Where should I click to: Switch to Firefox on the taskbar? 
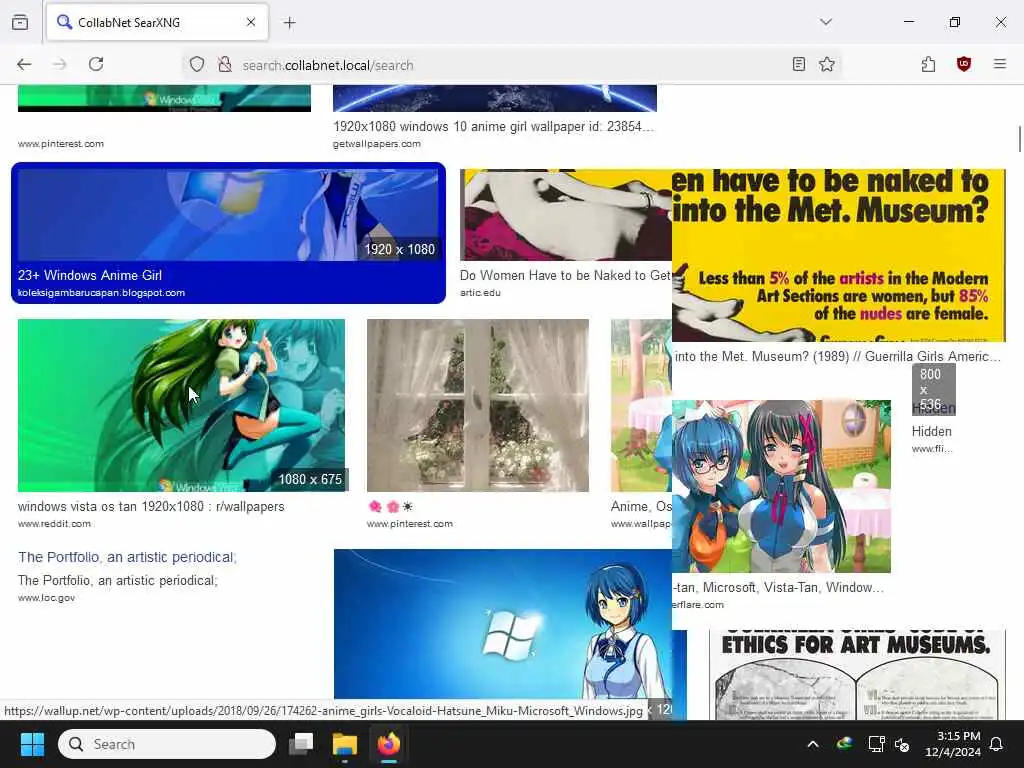pyautogui.click(x=389, y=744)
